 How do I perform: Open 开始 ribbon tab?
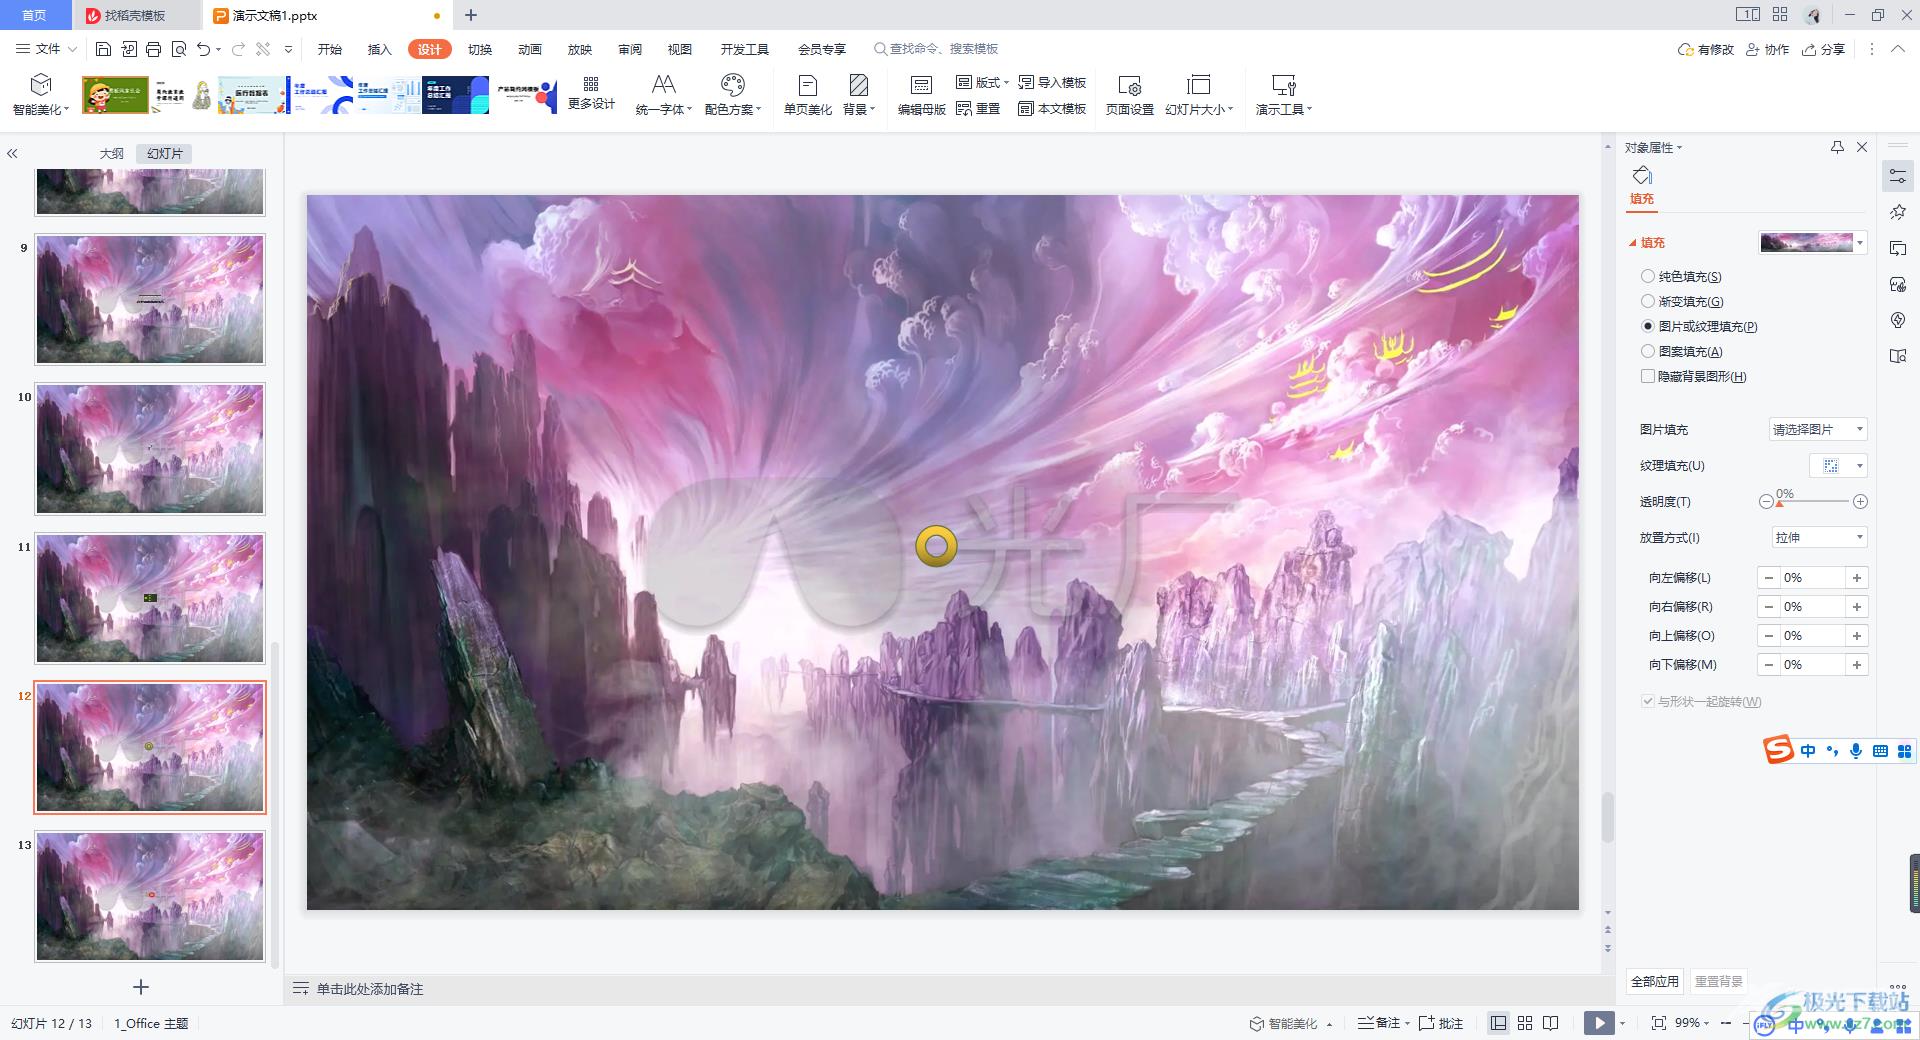coord(329,49)
